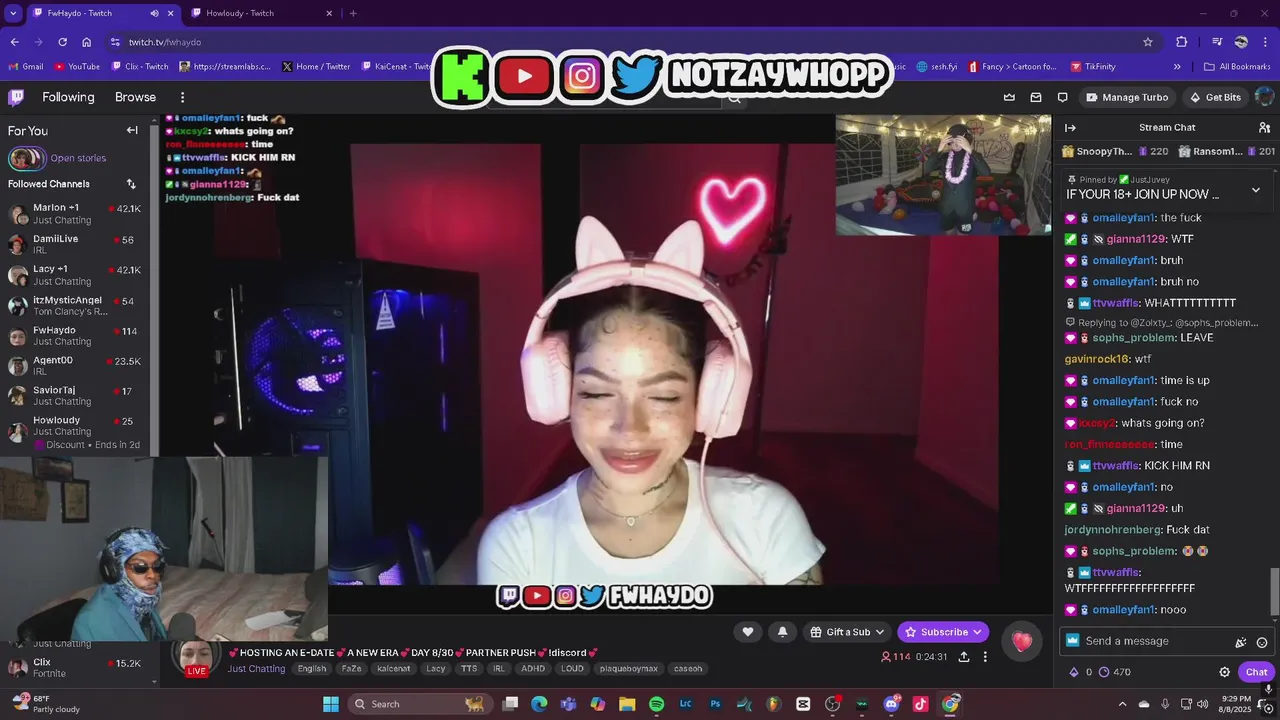Select the kaicenat stream tag
This screenshot has height=720, width=1280.
point(394,669)
